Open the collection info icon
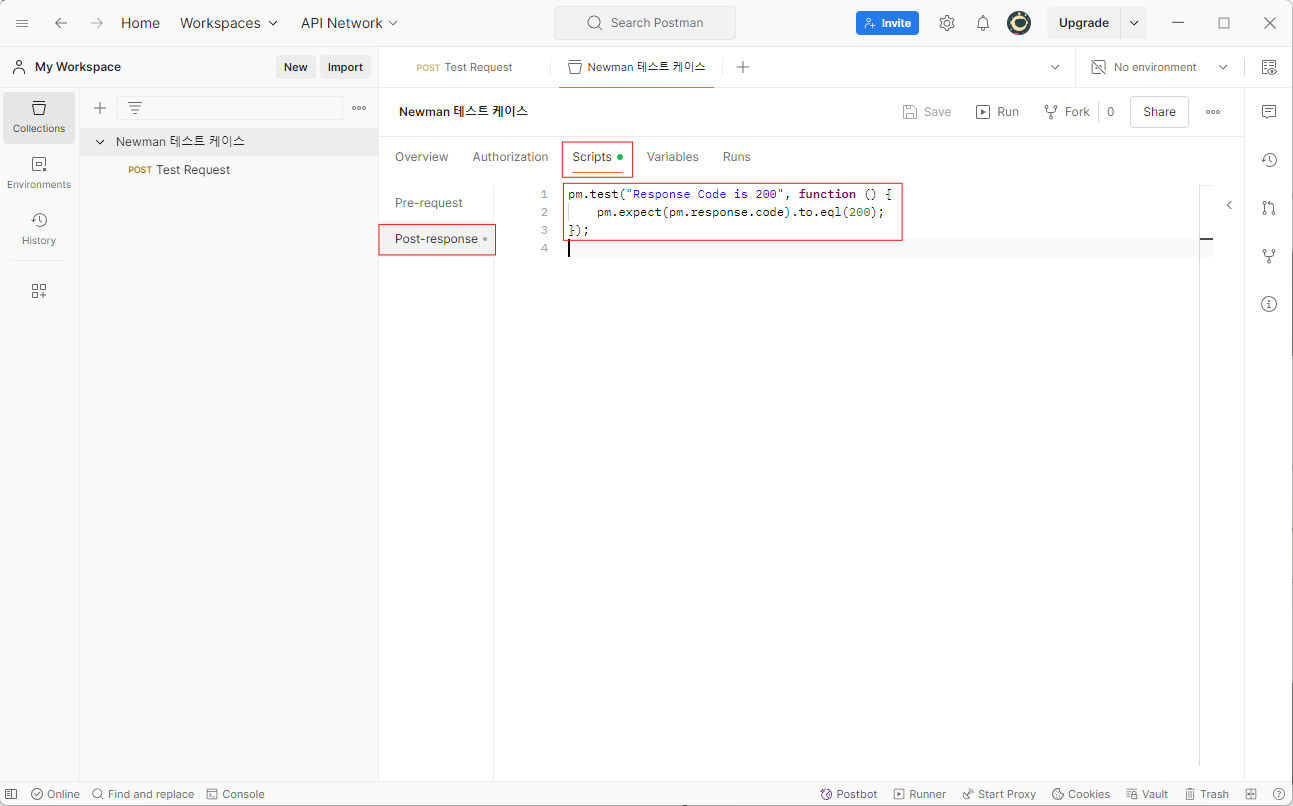 [x=1269, y=304]
